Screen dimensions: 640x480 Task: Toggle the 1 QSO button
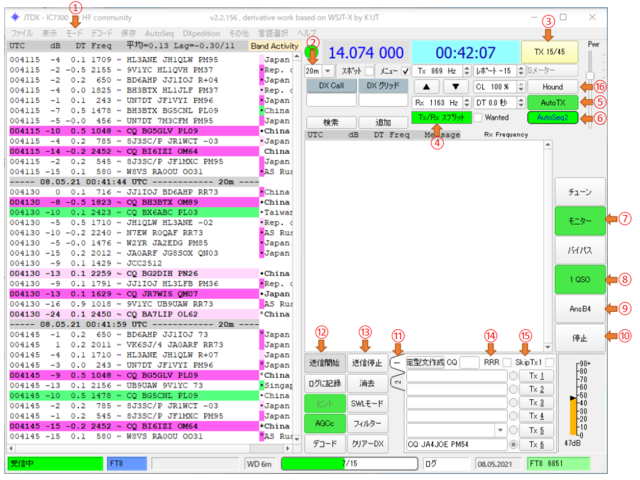580,280
